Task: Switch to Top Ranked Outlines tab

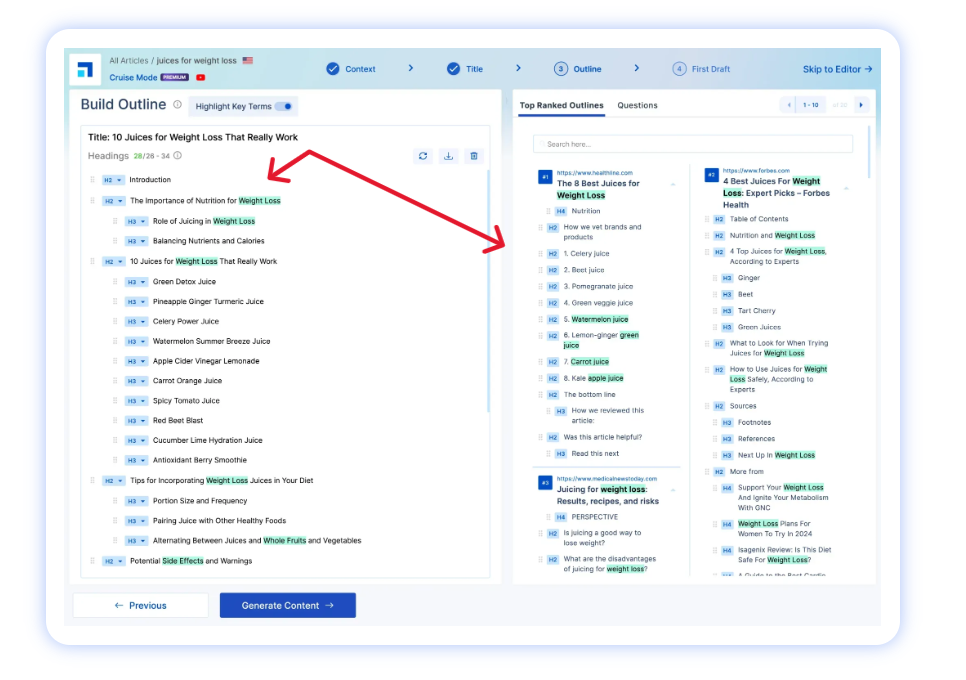Action: click(561, 105)
